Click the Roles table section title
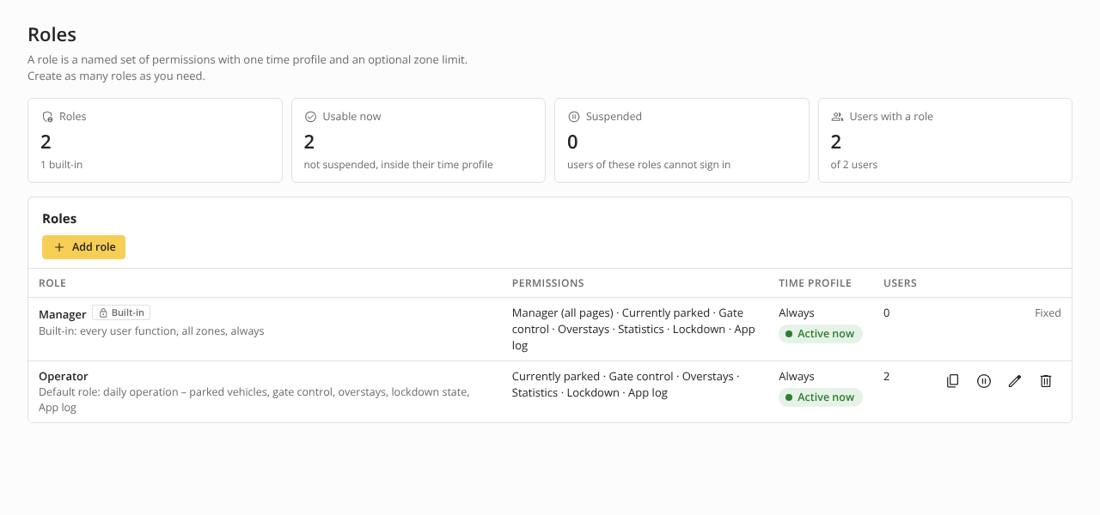The image size is (1100, 515). [59, 219]
